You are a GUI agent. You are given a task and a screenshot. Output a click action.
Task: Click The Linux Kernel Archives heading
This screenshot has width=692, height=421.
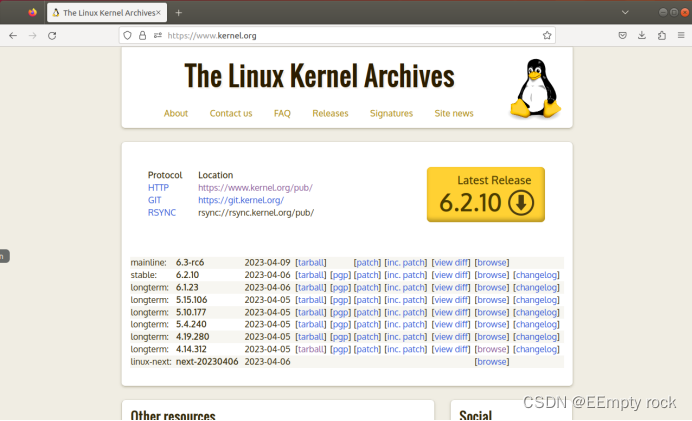tap(319, 76)
